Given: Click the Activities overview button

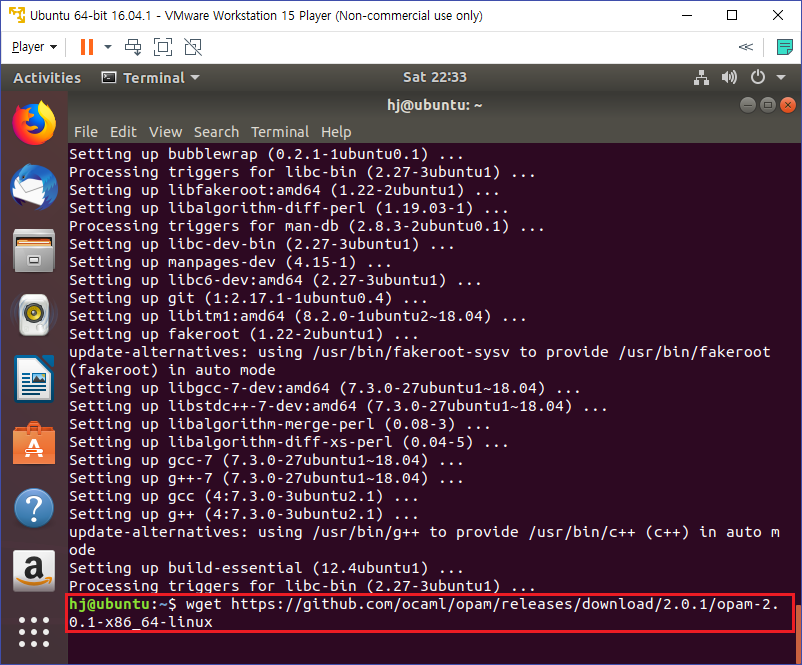Looking at the screenshot, I should (47, 78).
